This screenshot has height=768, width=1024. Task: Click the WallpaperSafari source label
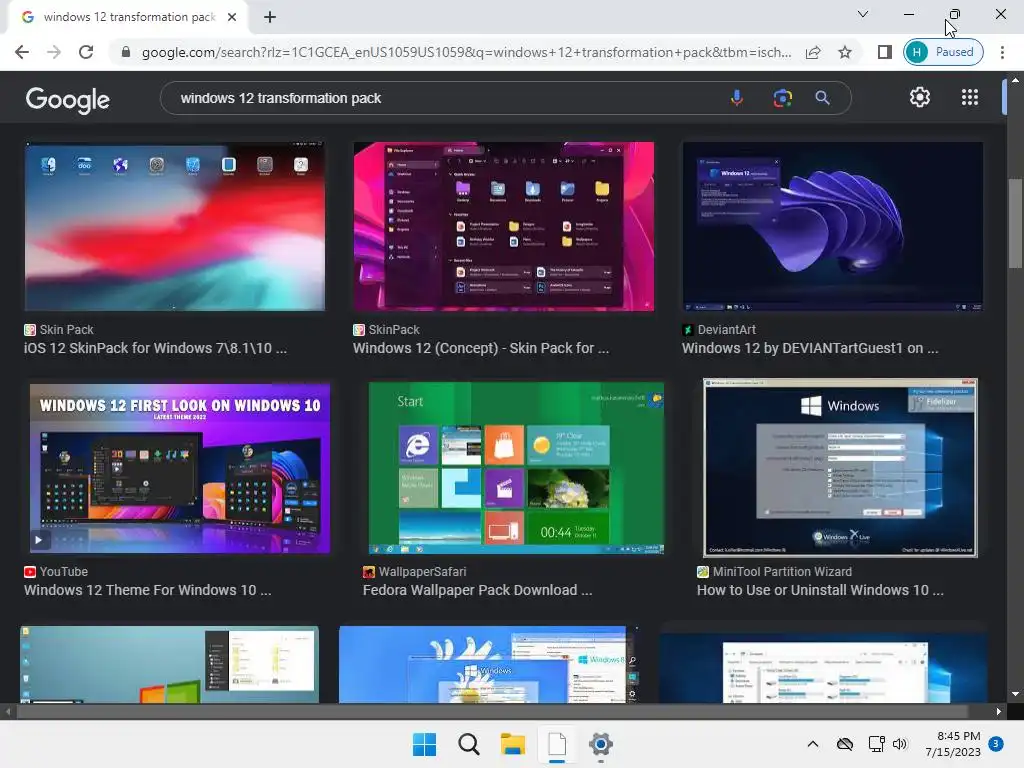tap(423, 572)
